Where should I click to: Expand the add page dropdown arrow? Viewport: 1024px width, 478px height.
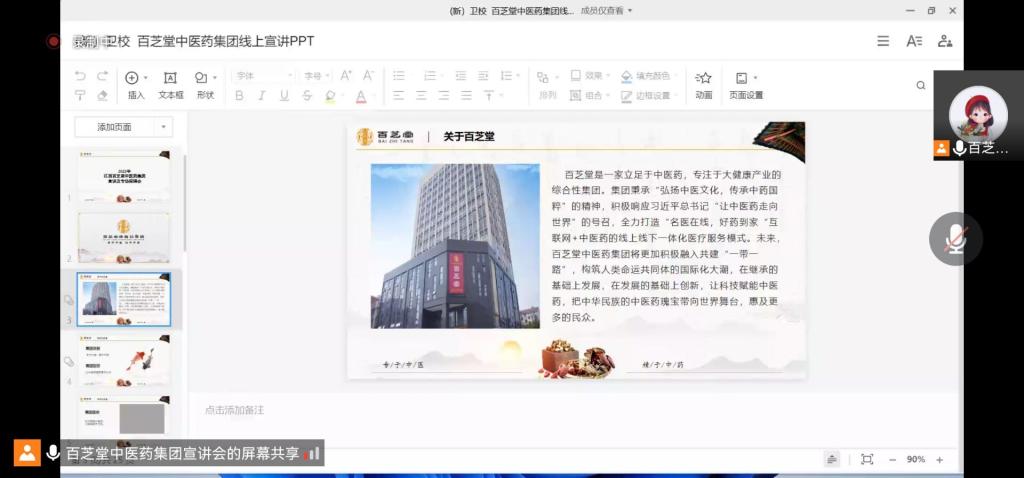[164, 127]
